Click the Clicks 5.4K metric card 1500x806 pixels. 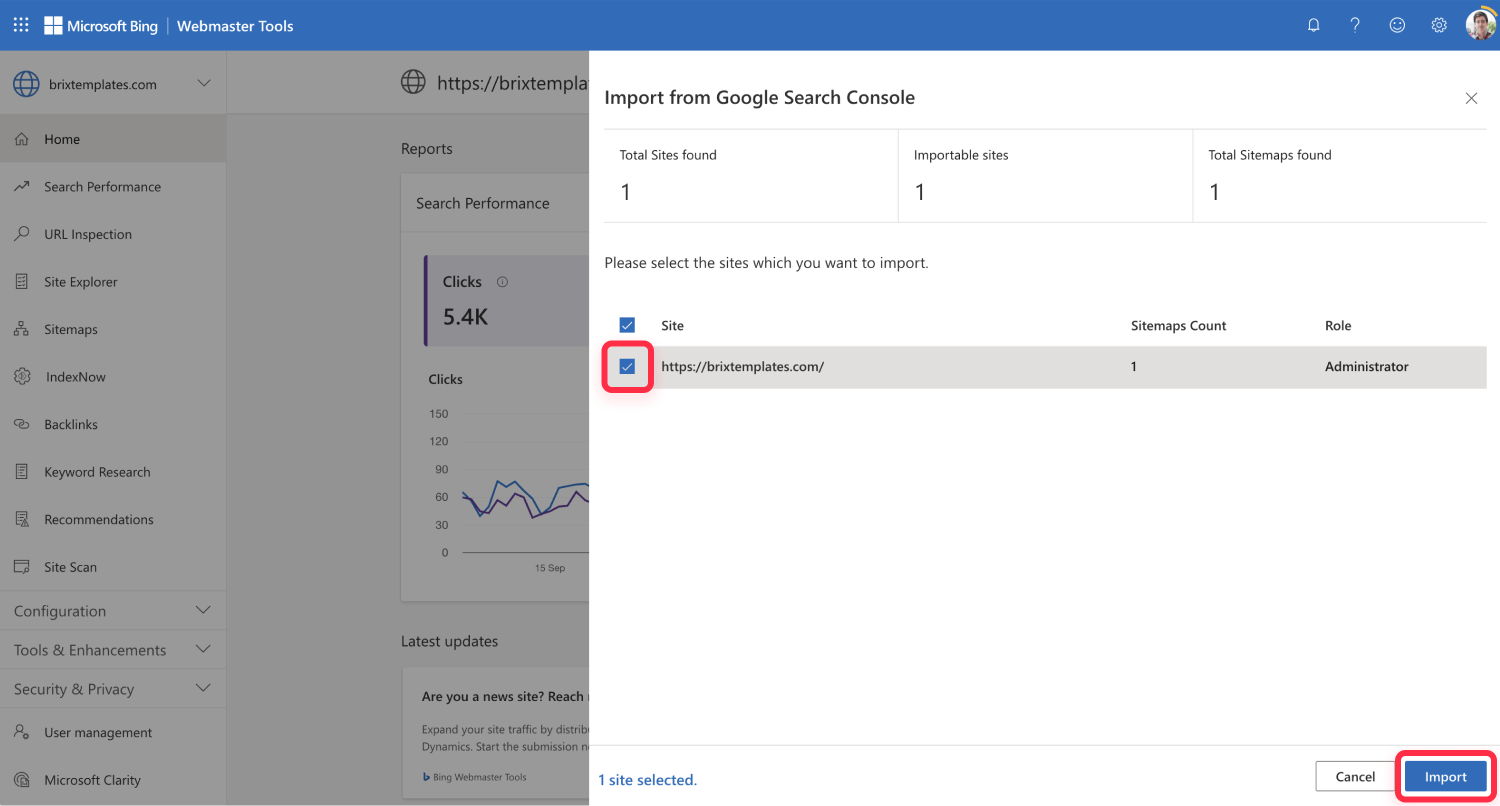tap(506, 300)
